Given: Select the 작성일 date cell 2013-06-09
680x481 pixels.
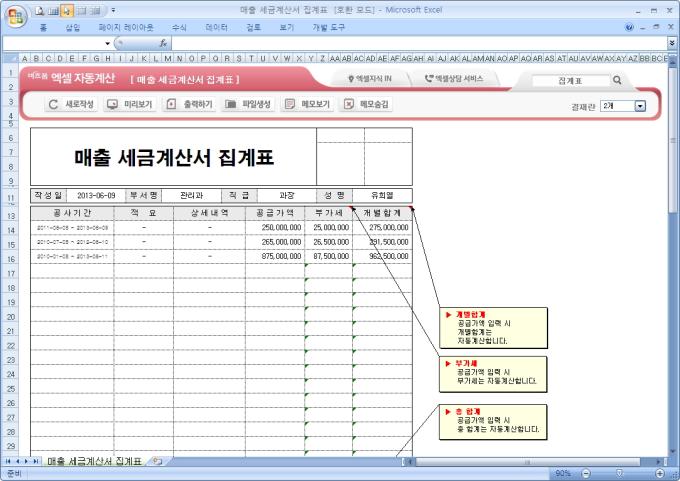Looking at the screenshot, I should tap(96, 196).
